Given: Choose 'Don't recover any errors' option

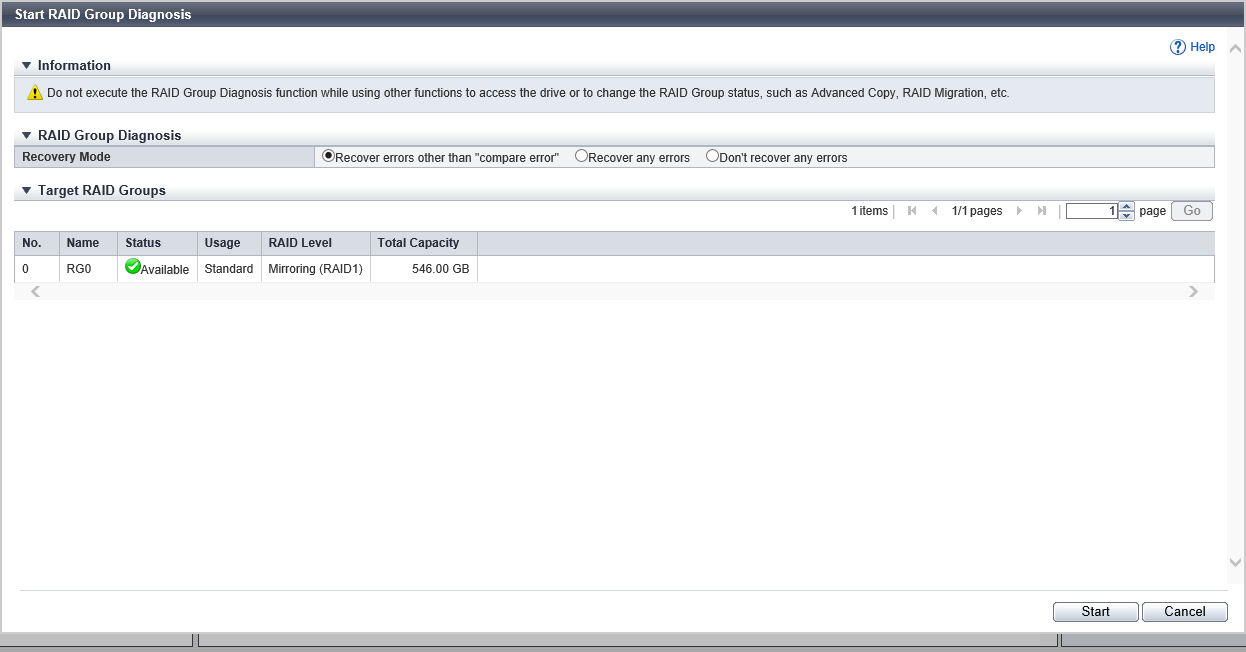Looking at the screenshot, I should (x=712, y=156).
